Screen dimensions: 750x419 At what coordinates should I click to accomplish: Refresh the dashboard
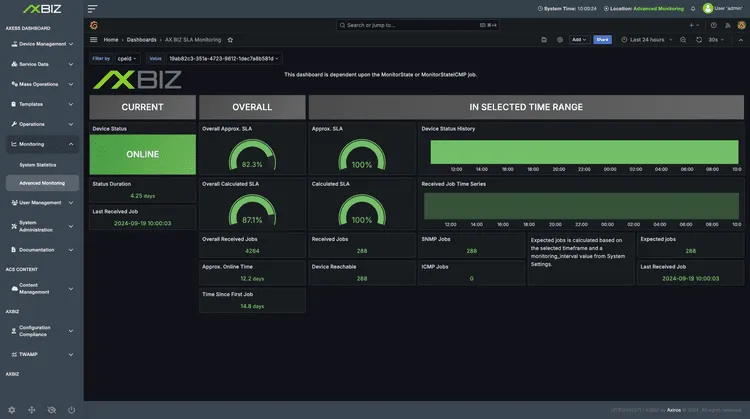click(698, 40)
